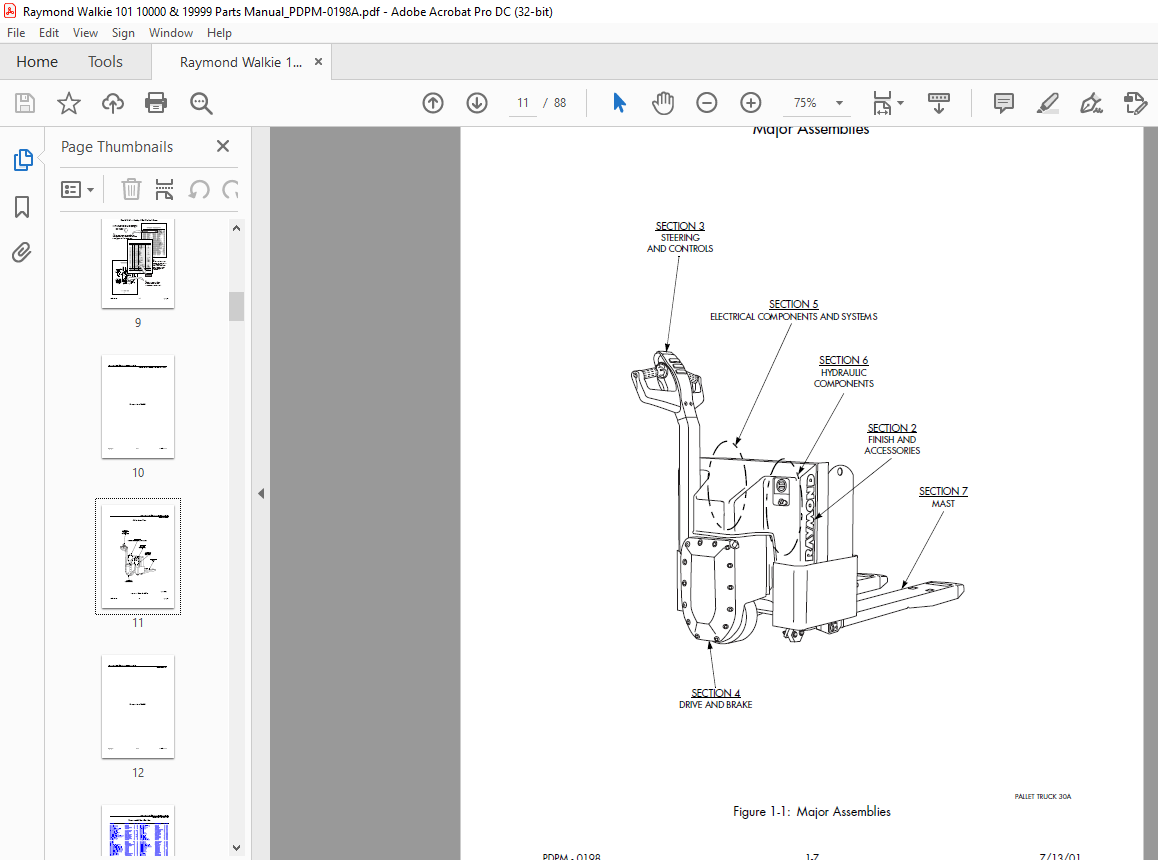The image size is (1158, 860).
Task: Open the Page Thumbnails panel icon
Action: [x=23, y=160]
